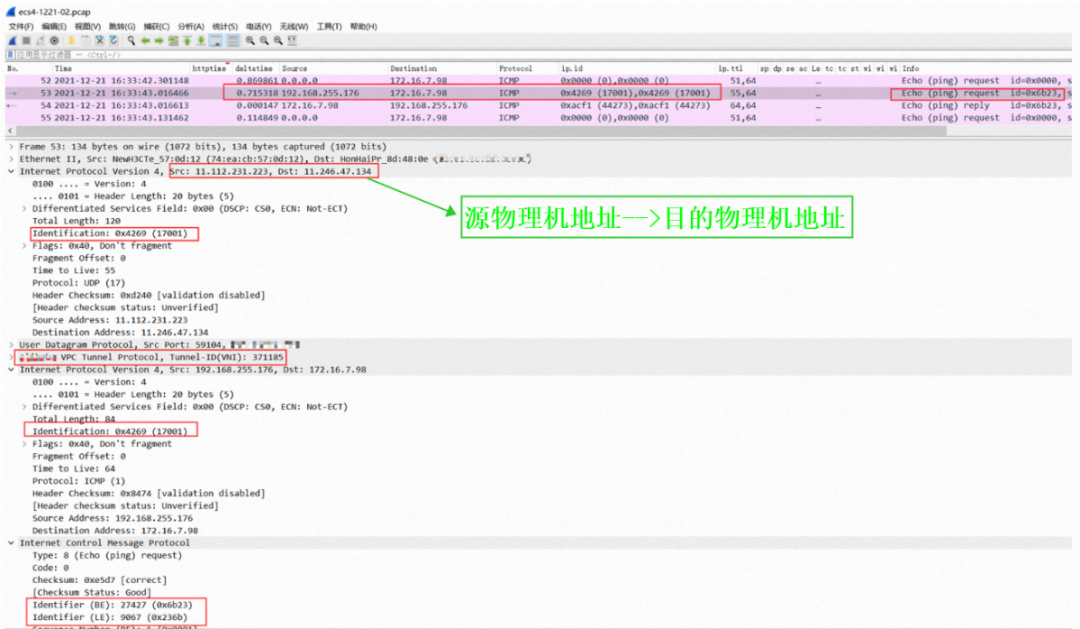
Task: Collapse the inner IPv4 node, Src 192.168.255.176
Action: click(11, 369)
